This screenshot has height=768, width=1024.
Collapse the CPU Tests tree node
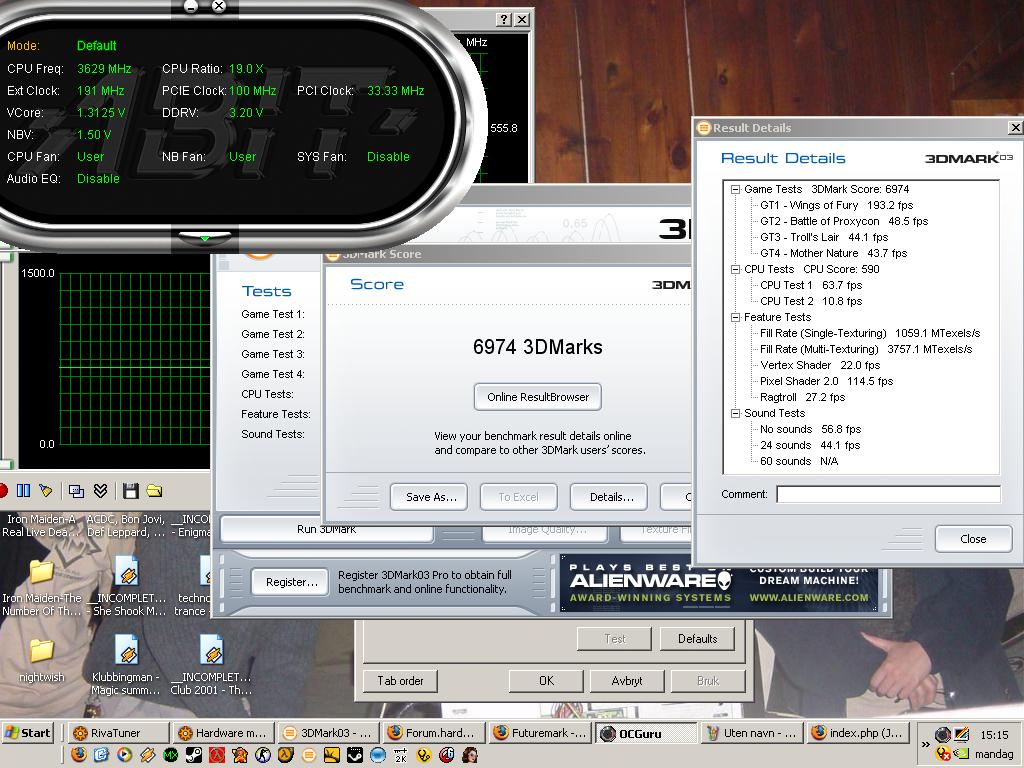[735, 269]
